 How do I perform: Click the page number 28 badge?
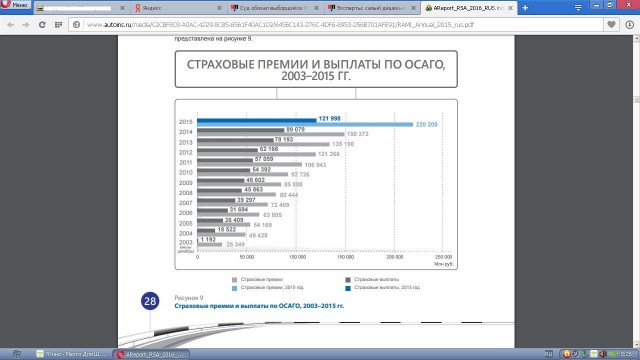(x=150, y=301)
